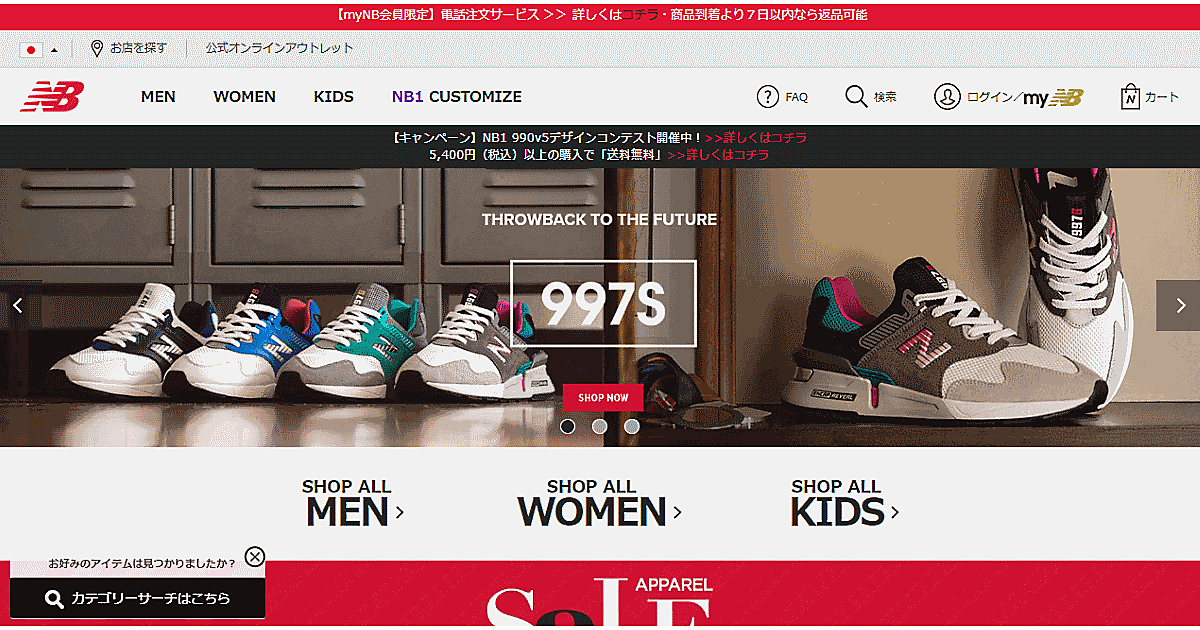Open the NB1 CUSTOMIZE menu item
Viewport: 1200px width, 630px height.
457,97
